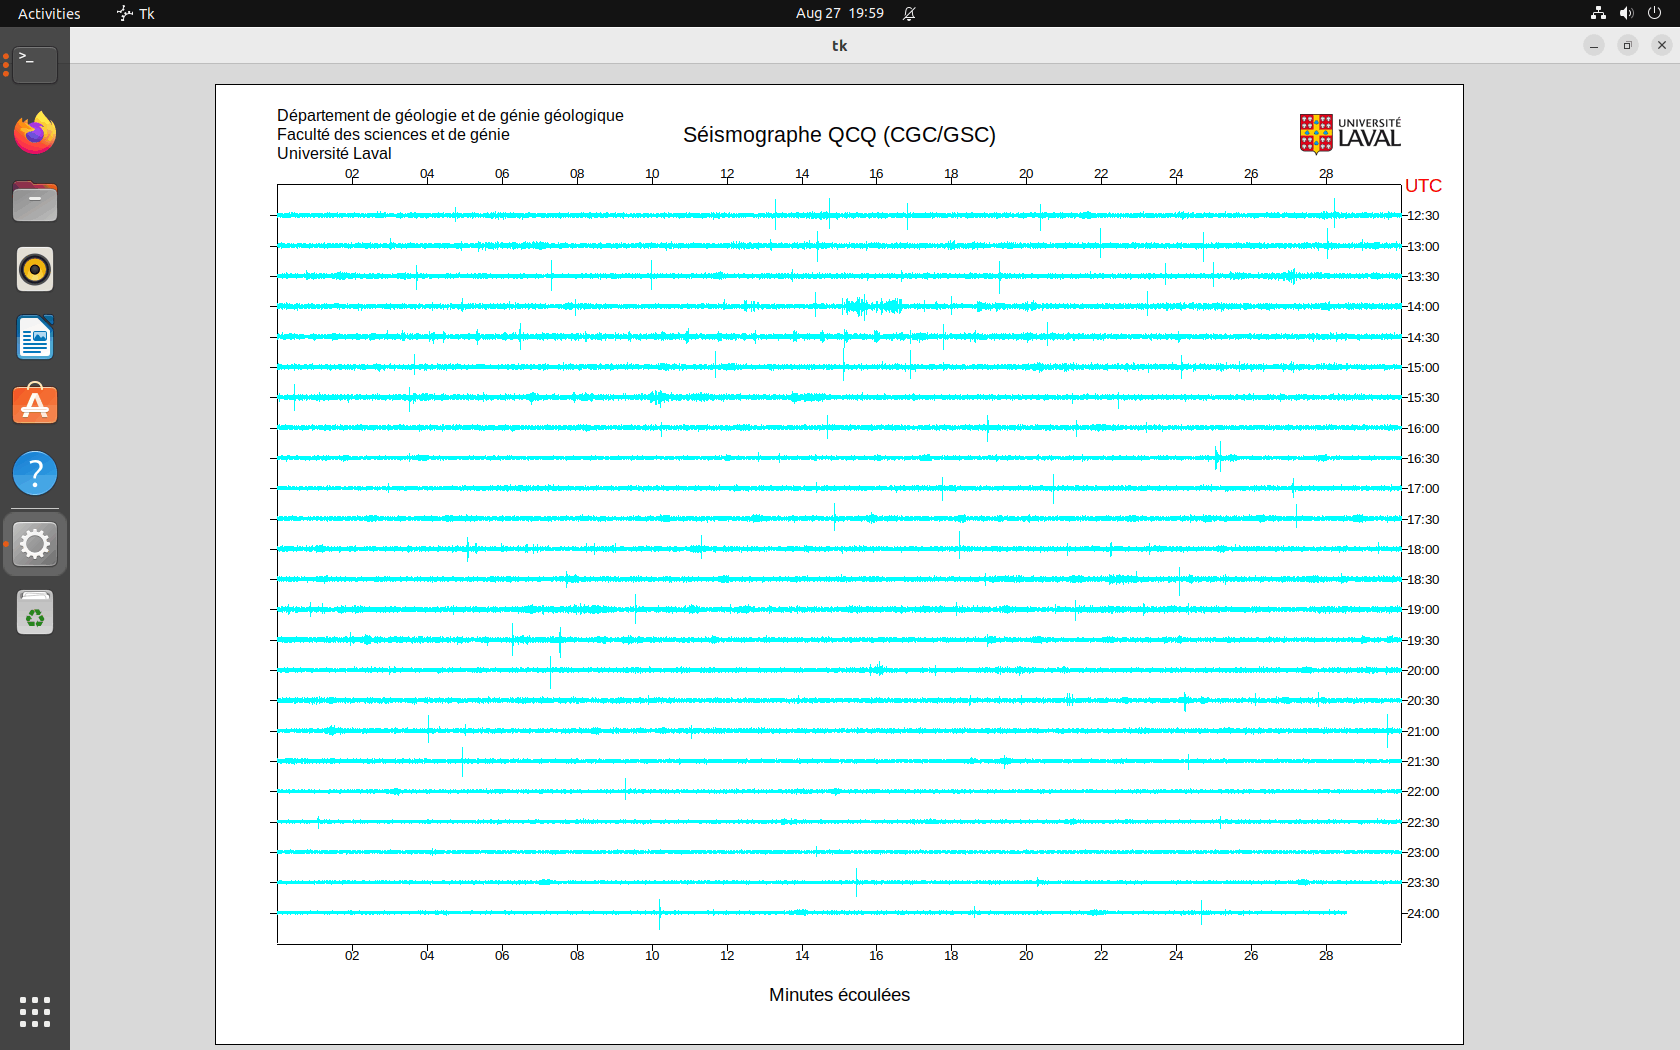
Task: Click the bottom axis tick 22
Action: (1101, 956)
